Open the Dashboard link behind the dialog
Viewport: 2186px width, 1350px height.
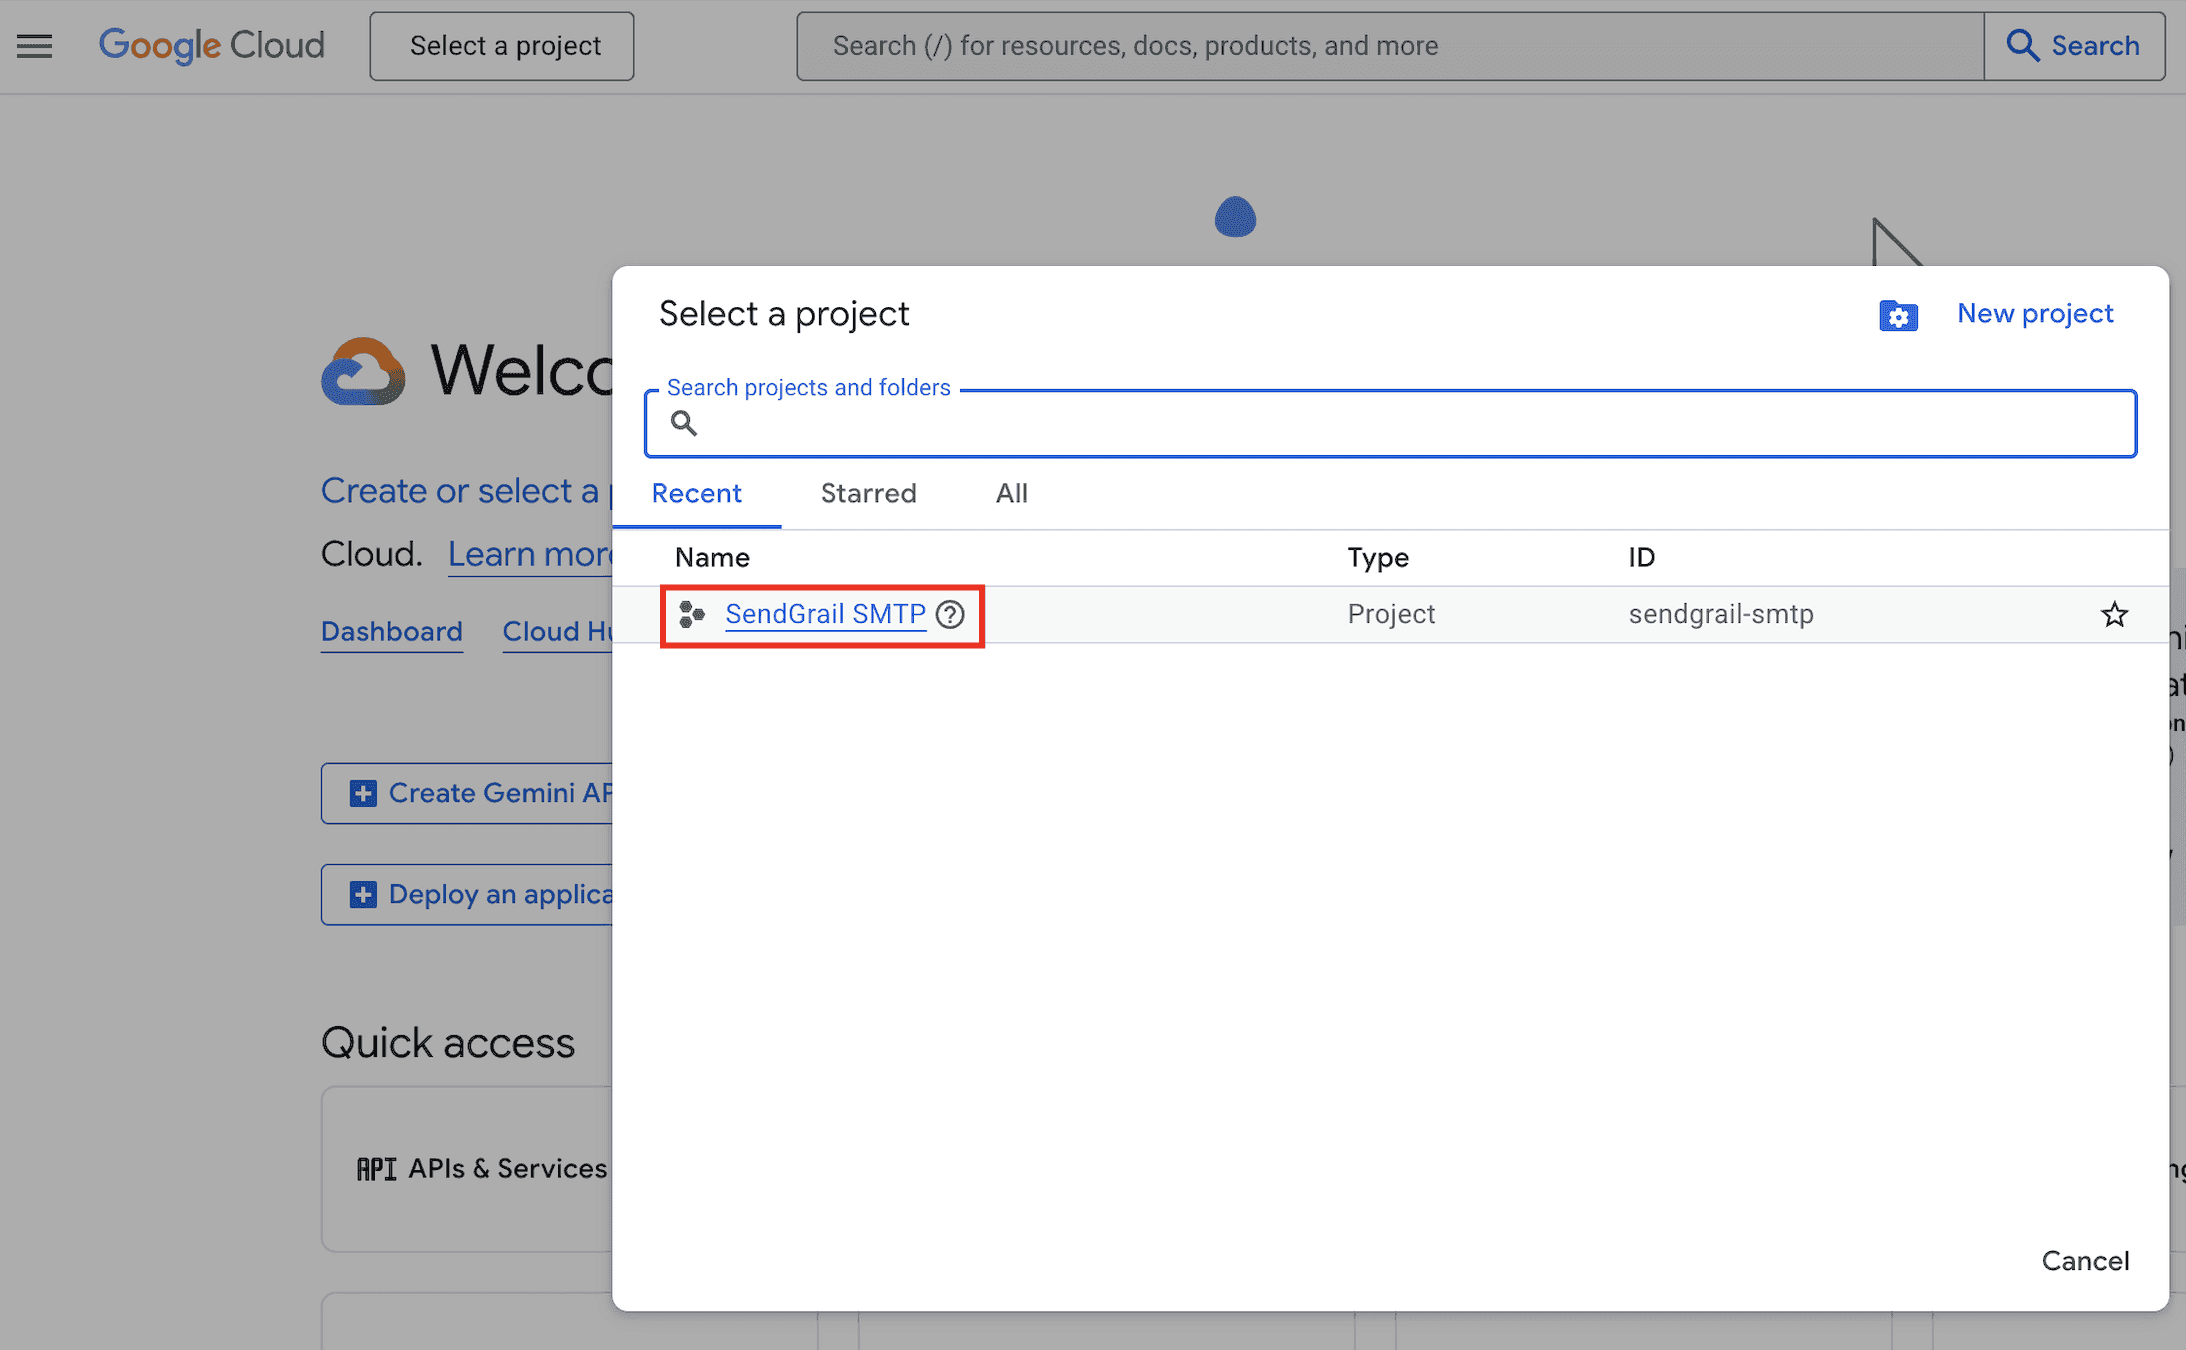(x=392, y=632)
